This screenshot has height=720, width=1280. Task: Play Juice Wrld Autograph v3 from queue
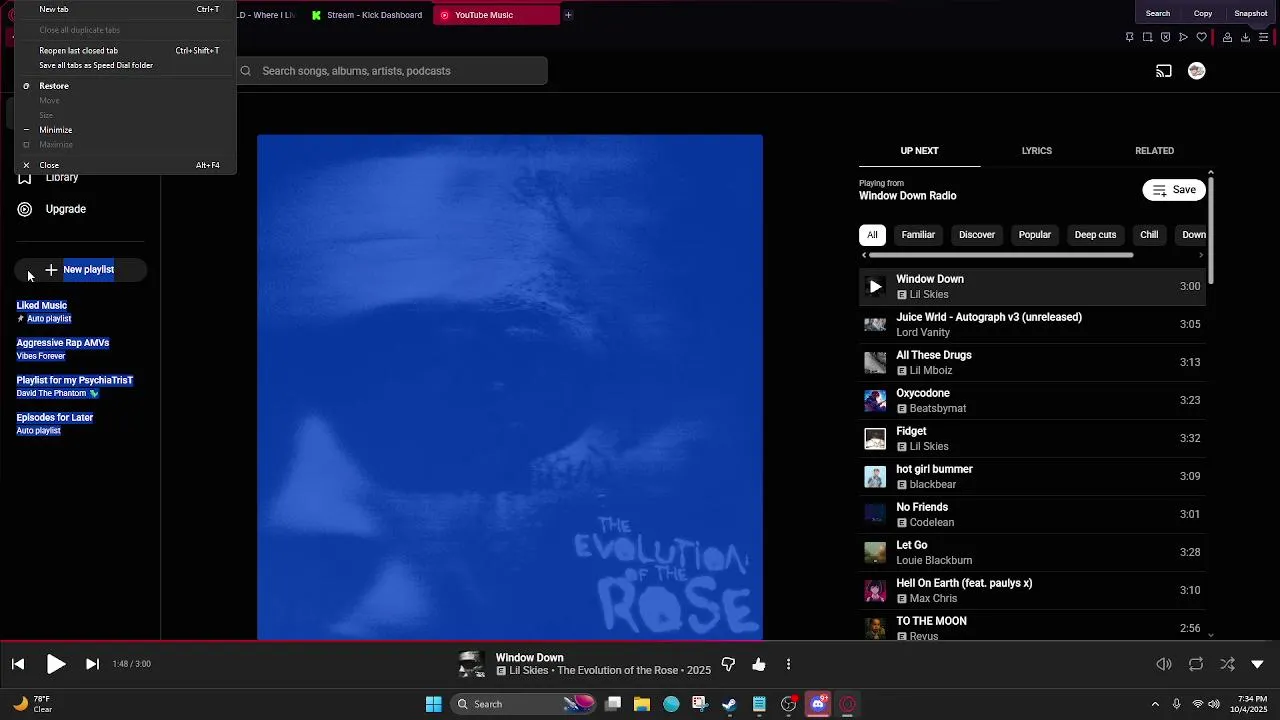(x=1032, y=325)
